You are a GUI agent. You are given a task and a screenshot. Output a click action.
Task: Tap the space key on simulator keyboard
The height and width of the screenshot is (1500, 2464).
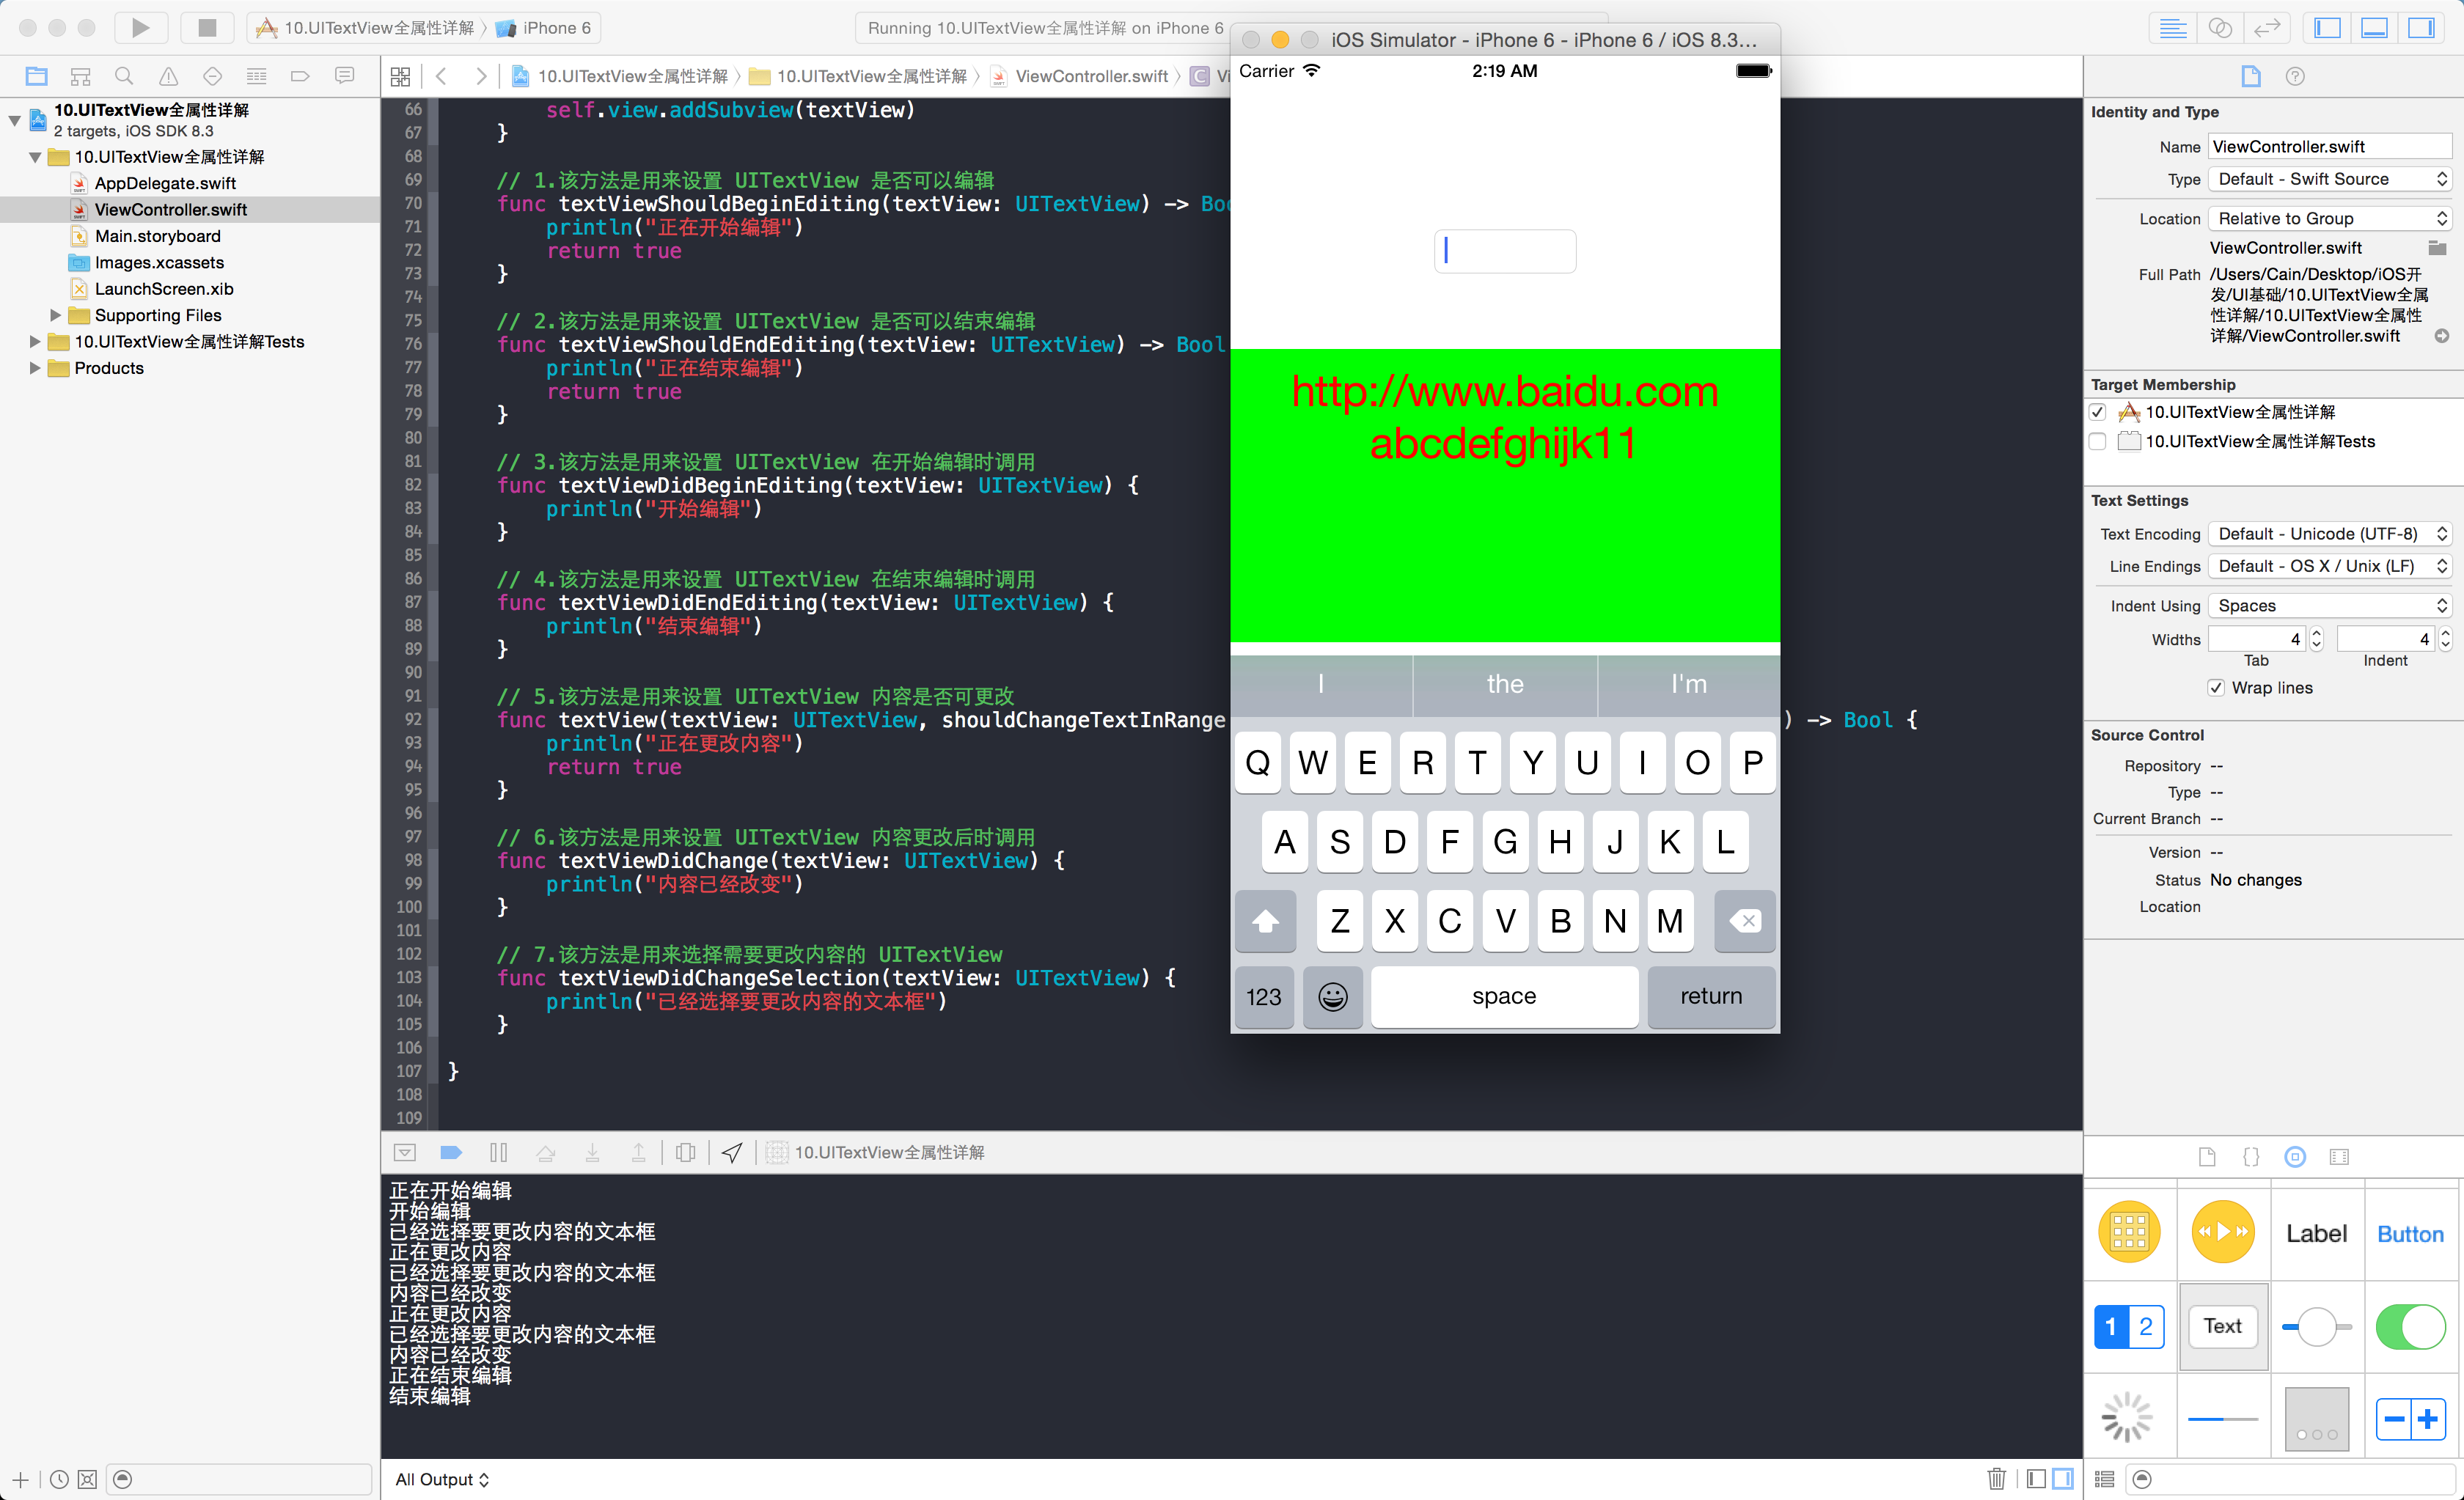click(1504, 996)
